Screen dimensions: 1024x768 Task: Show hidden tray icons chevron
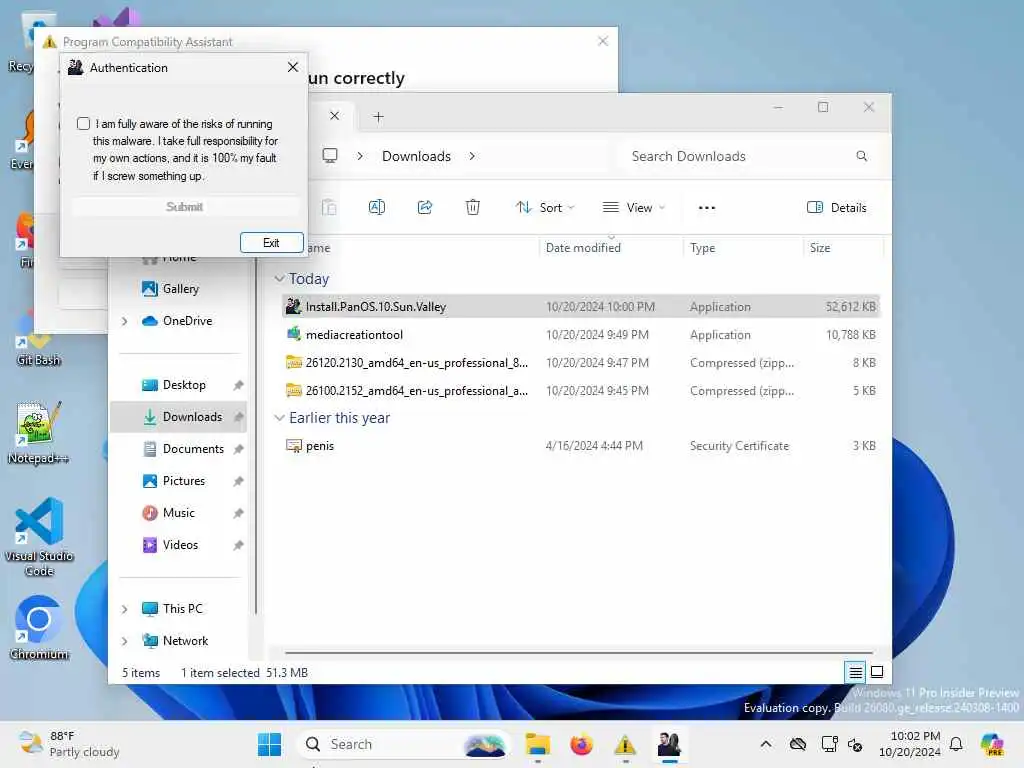tap(766, 744)
